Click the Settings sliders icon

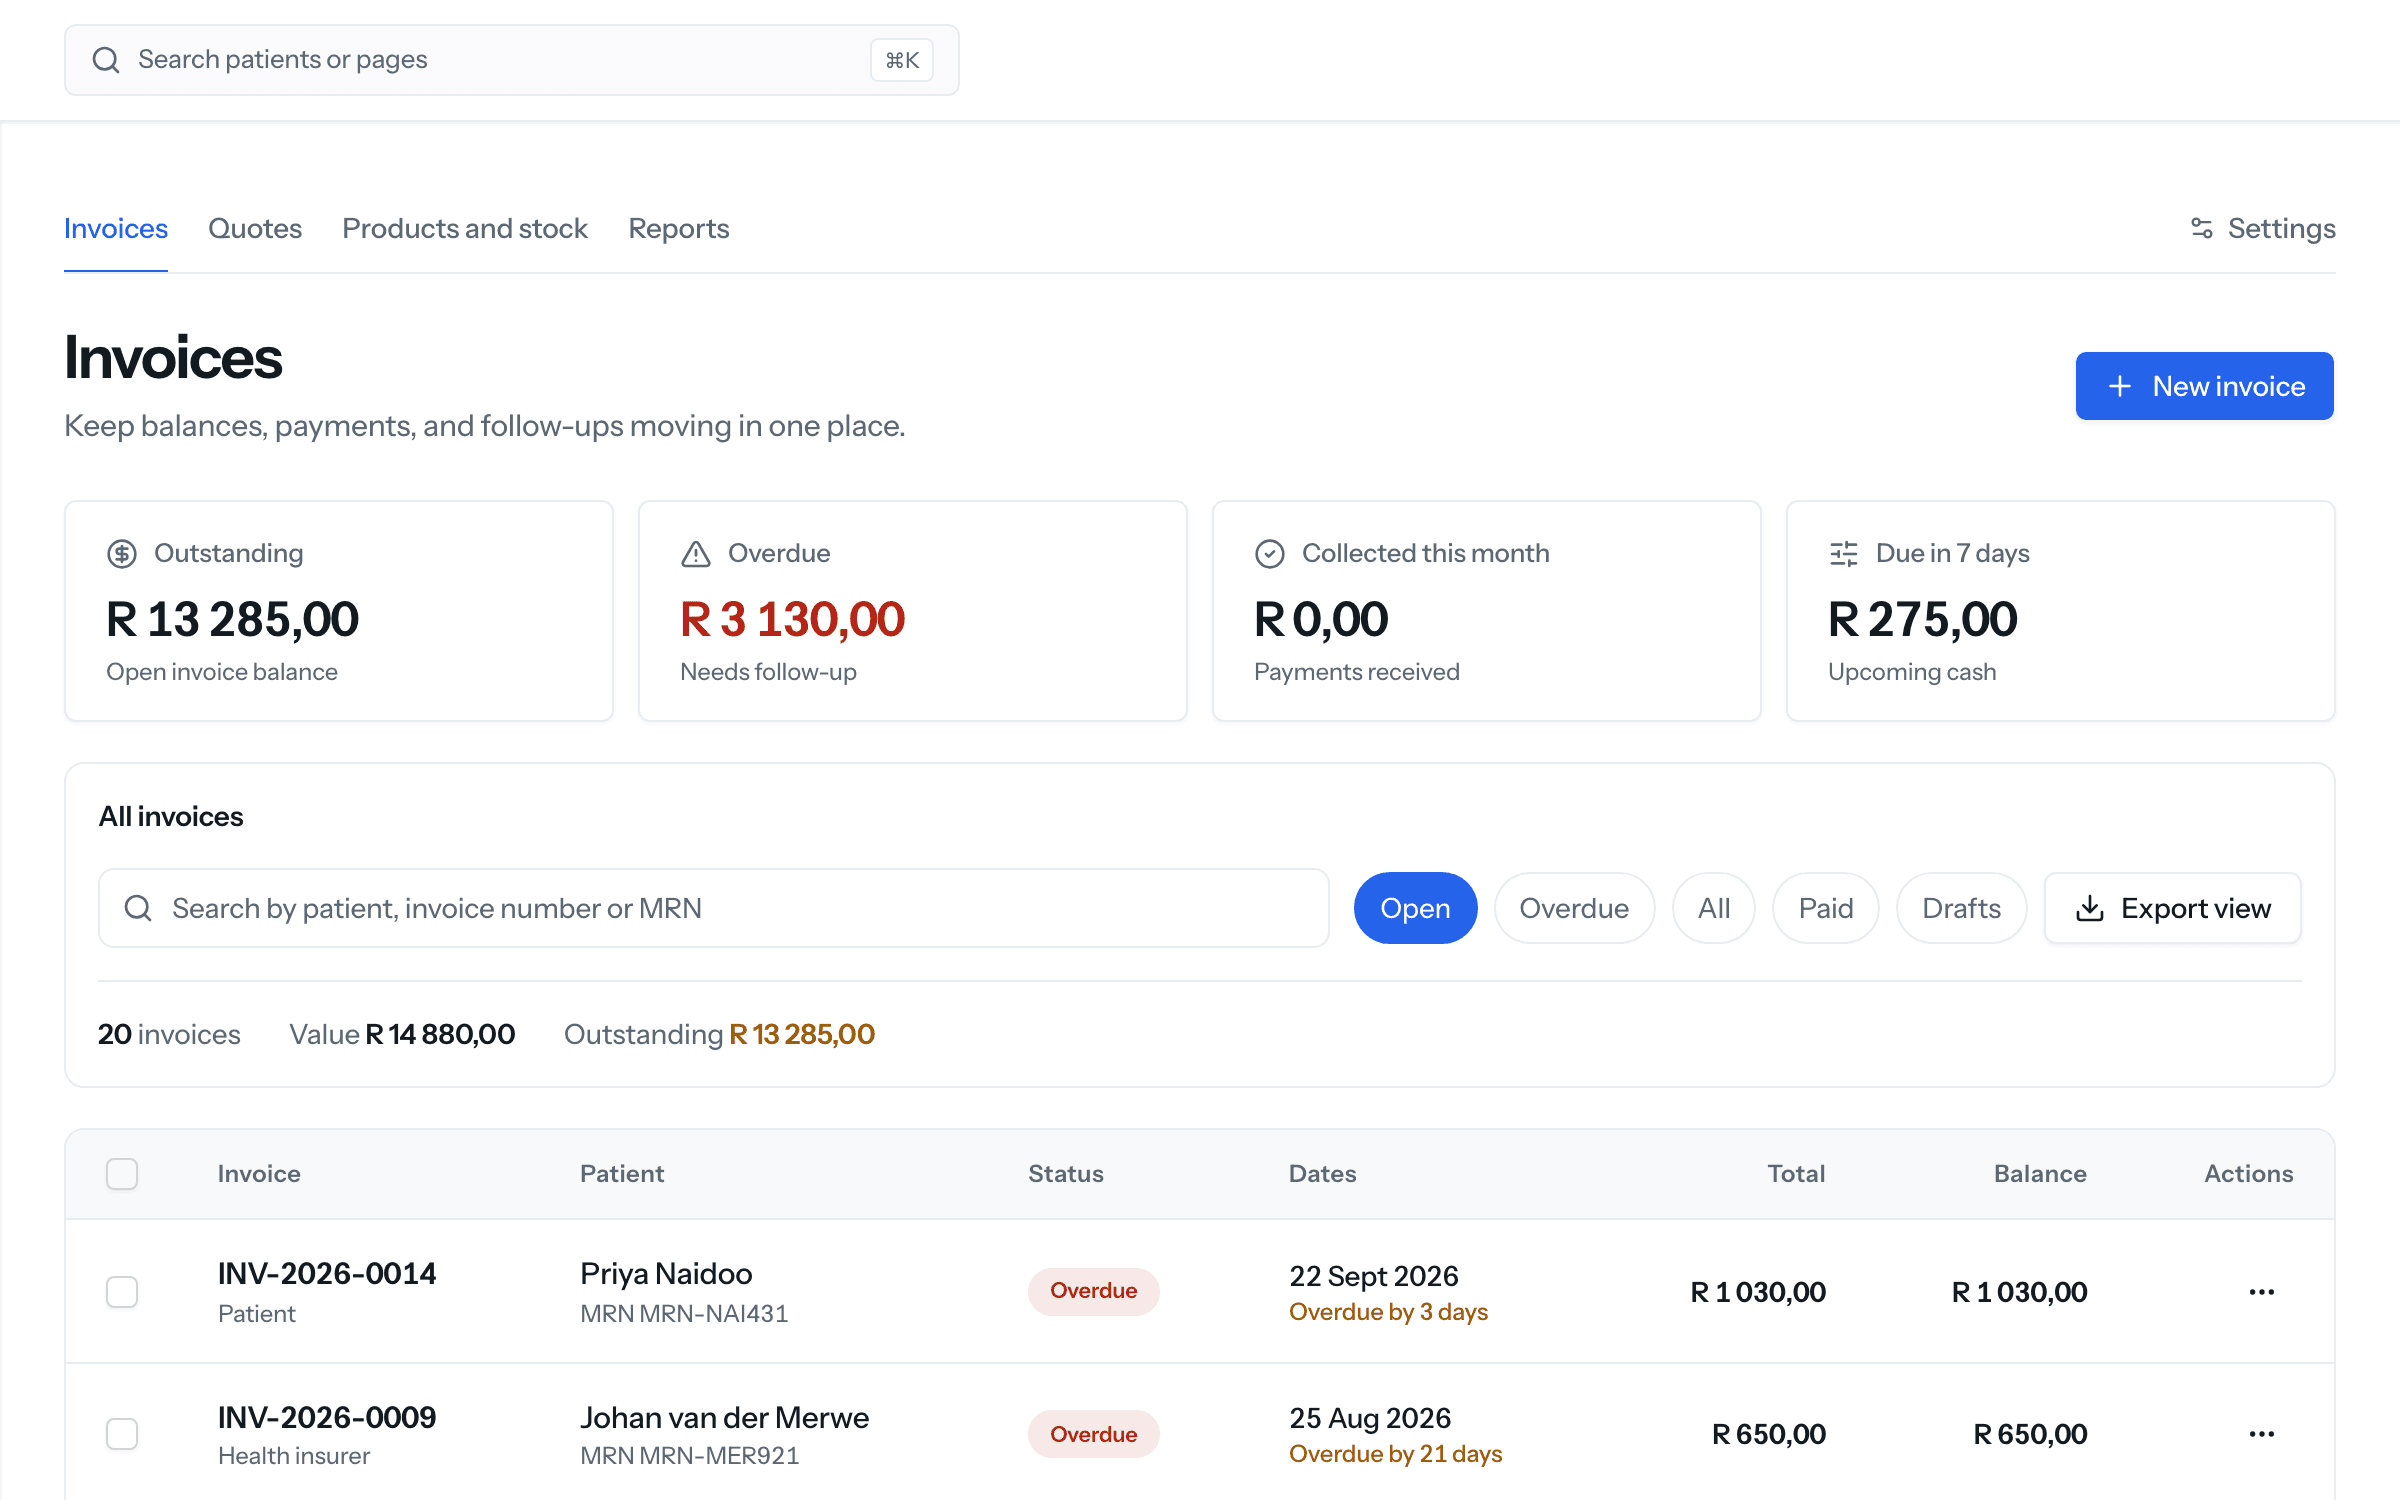coord(2201,228)
